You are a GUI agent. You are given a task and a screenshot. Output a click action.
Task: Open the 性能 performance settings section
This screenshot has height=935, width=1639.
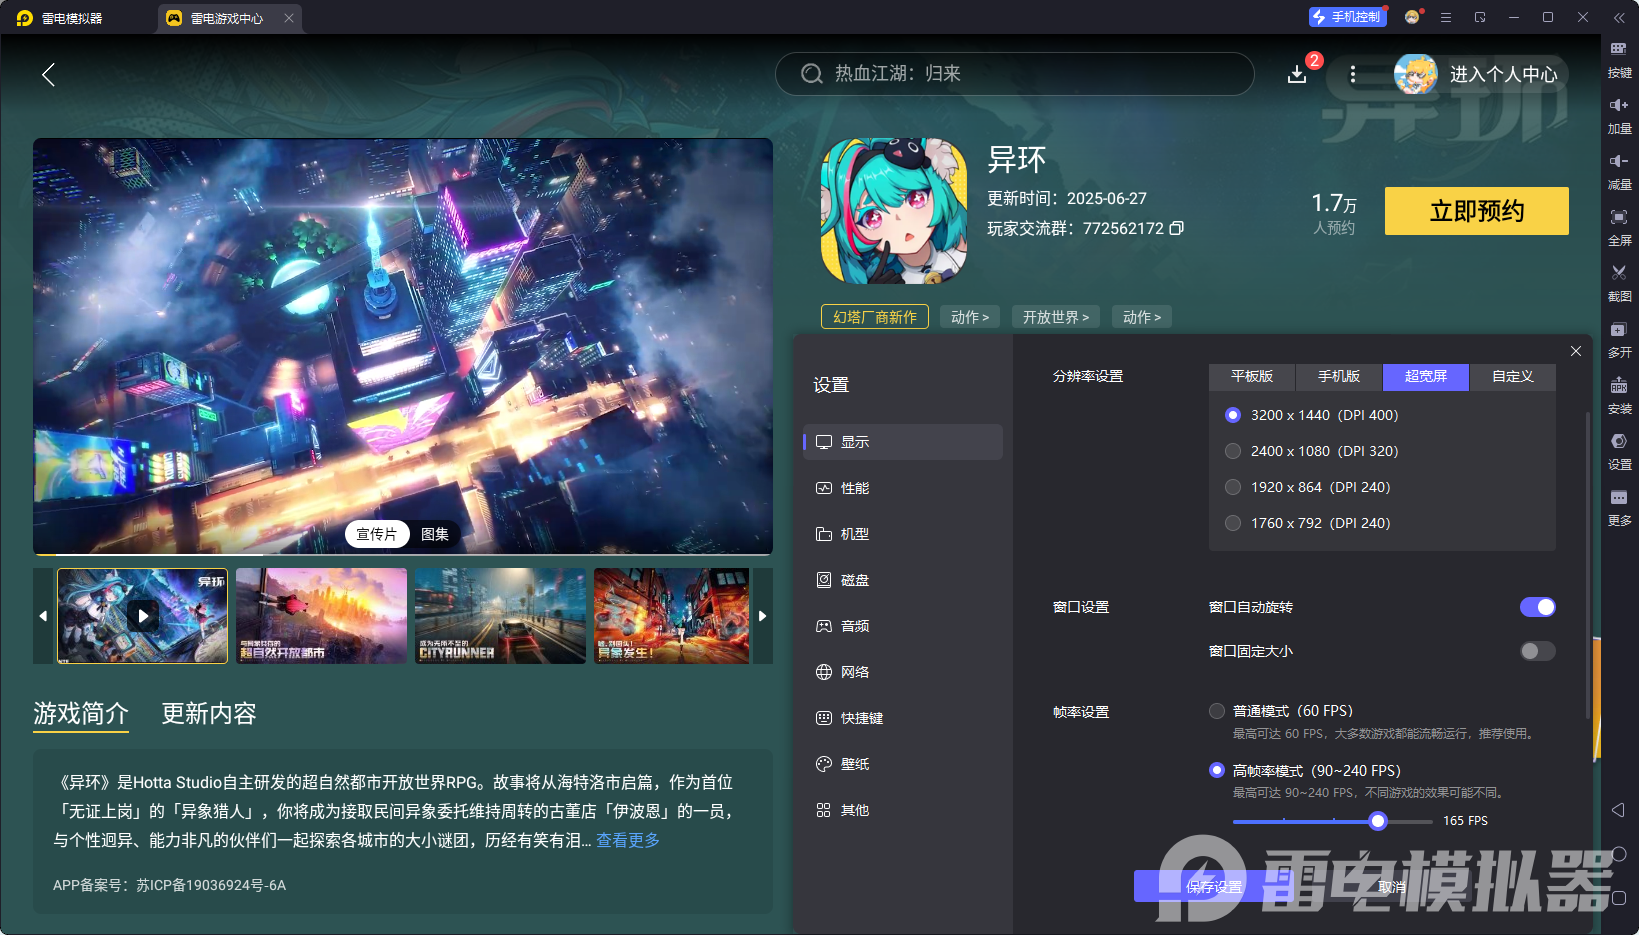pos(903,488)
